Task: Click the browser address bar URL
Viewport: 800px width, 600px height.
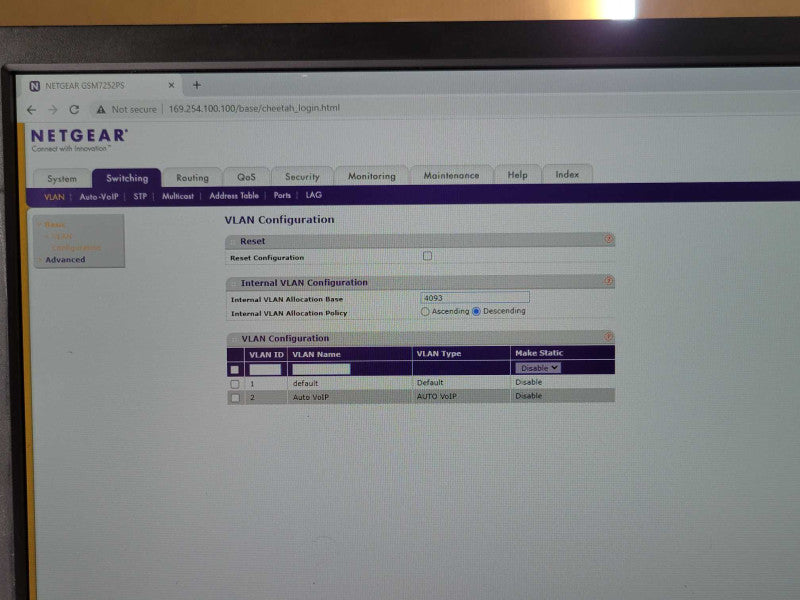Action: [254, 108]
